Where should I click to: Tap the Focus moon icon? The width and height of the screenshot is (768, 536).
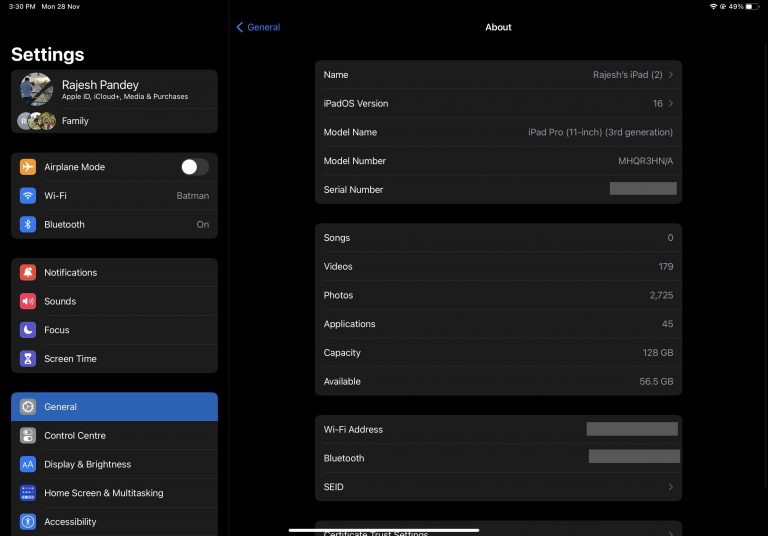28,330
